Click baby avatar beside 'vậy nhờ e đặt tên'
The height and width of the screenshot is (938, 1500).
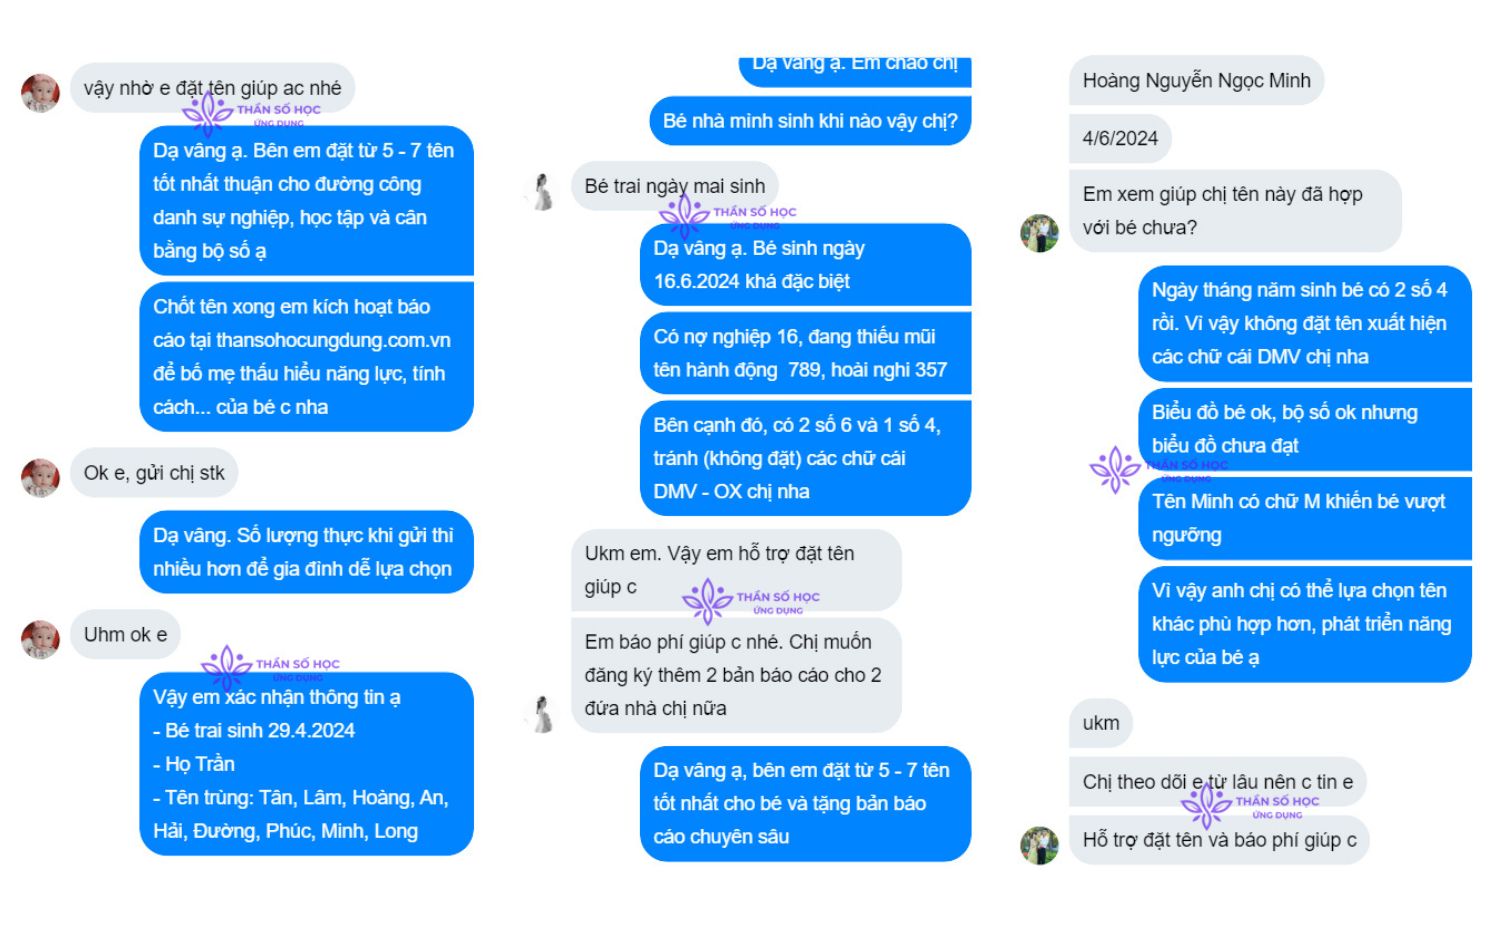[x=41, y=92]
